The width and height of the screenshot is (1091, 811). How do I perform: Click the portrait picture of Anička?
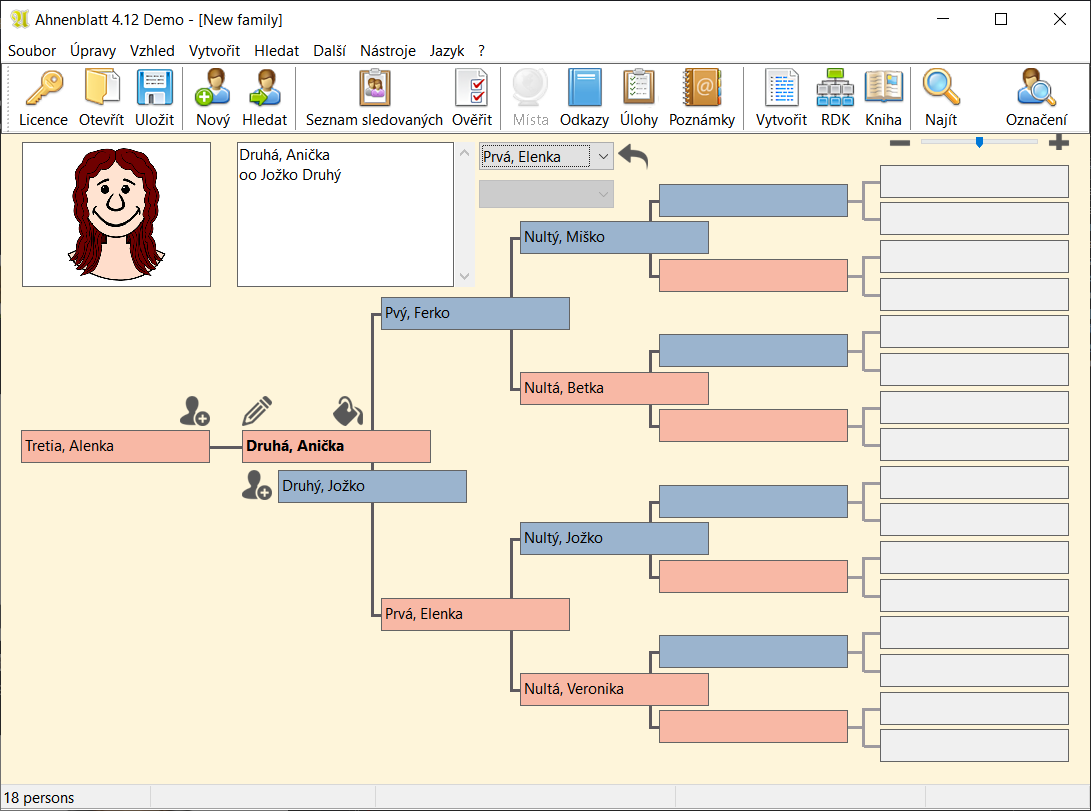(x=116, y=214)
